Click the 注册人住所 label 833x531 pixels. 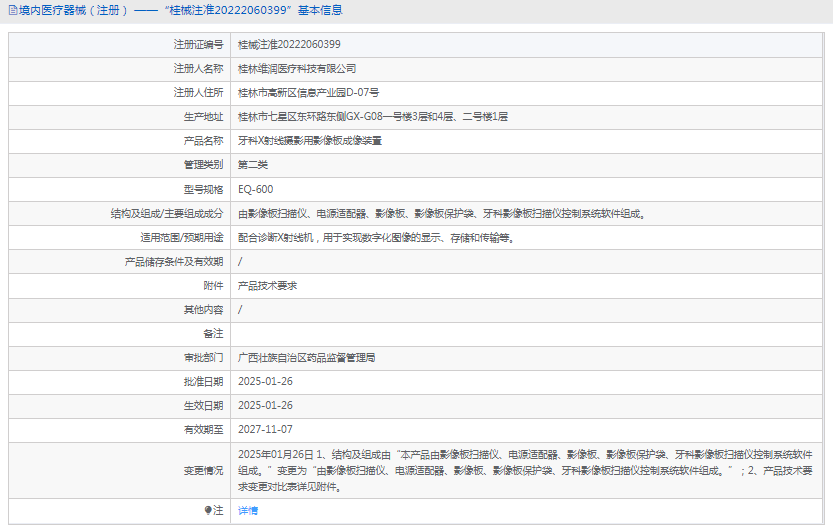(x=198, y=92)
